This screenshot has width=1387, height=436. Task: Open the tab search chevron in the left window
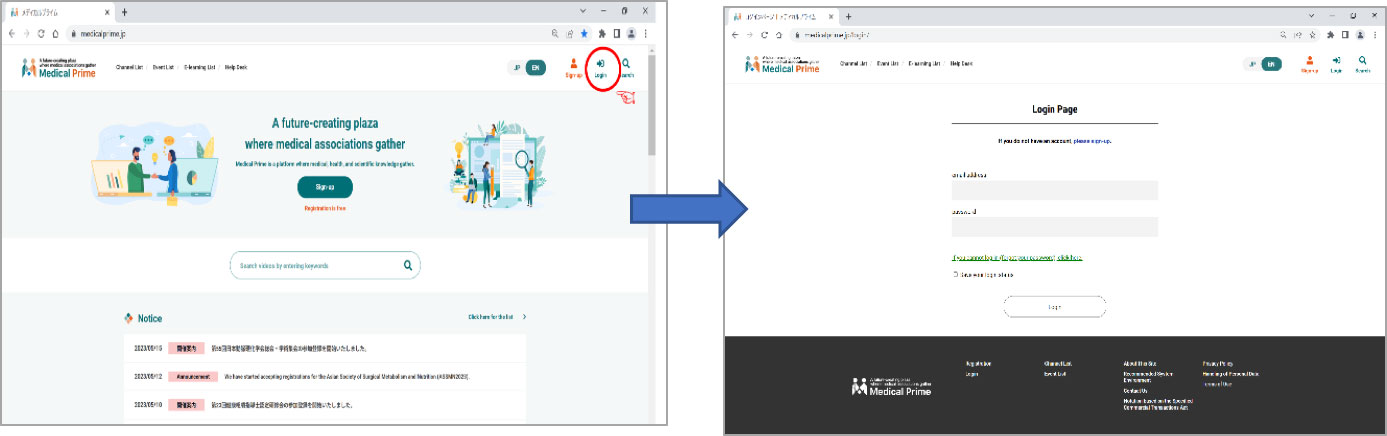(x=583, y=12)
